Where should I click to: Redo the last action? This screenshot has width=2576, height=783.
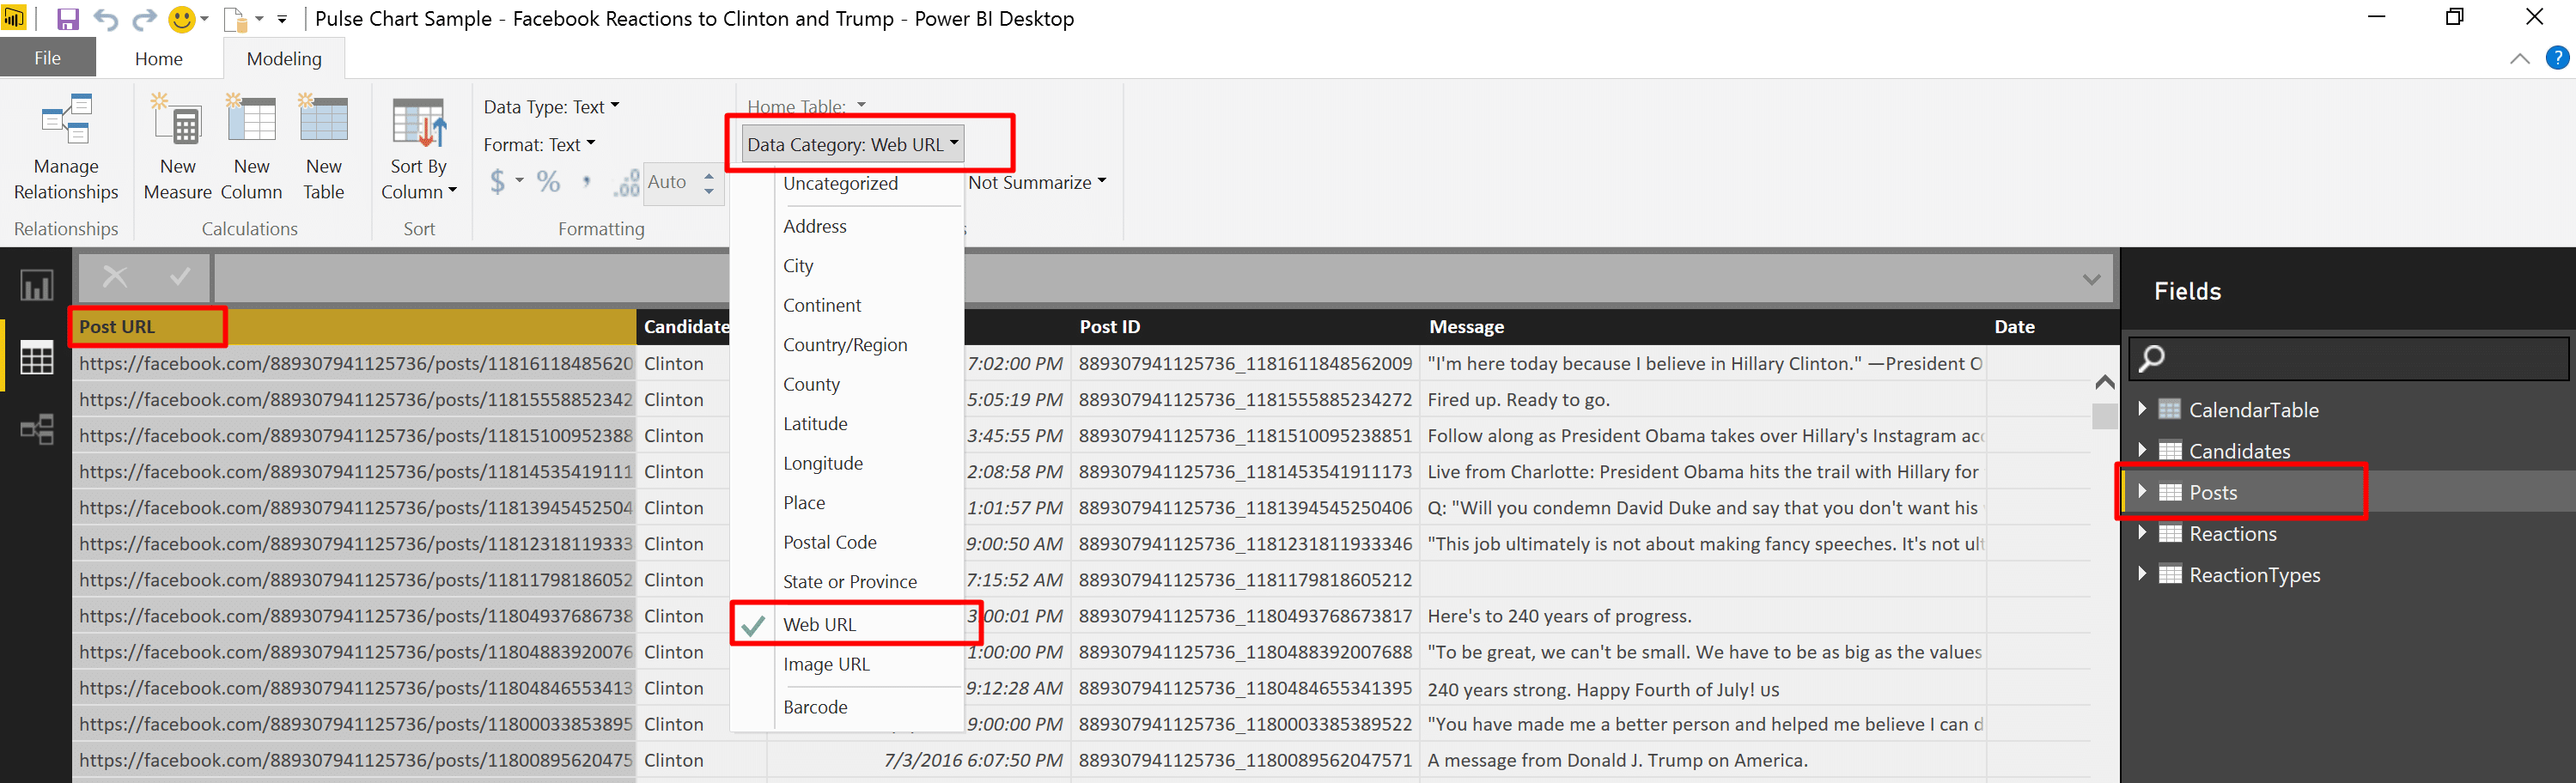tap(145, 19)
